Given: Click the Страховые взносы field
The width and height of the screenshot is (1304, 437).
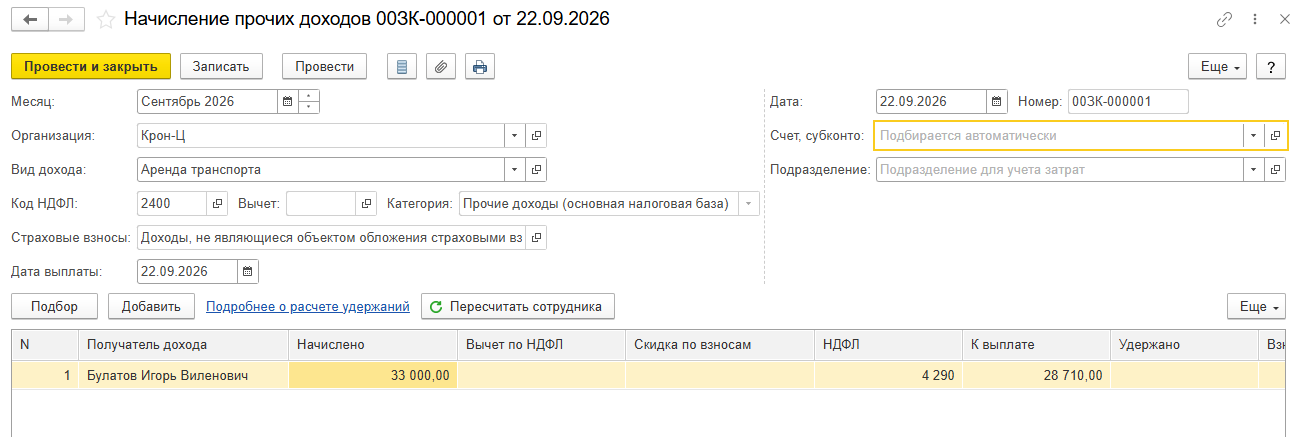Looking at the screenshot, I should point(331,237).
